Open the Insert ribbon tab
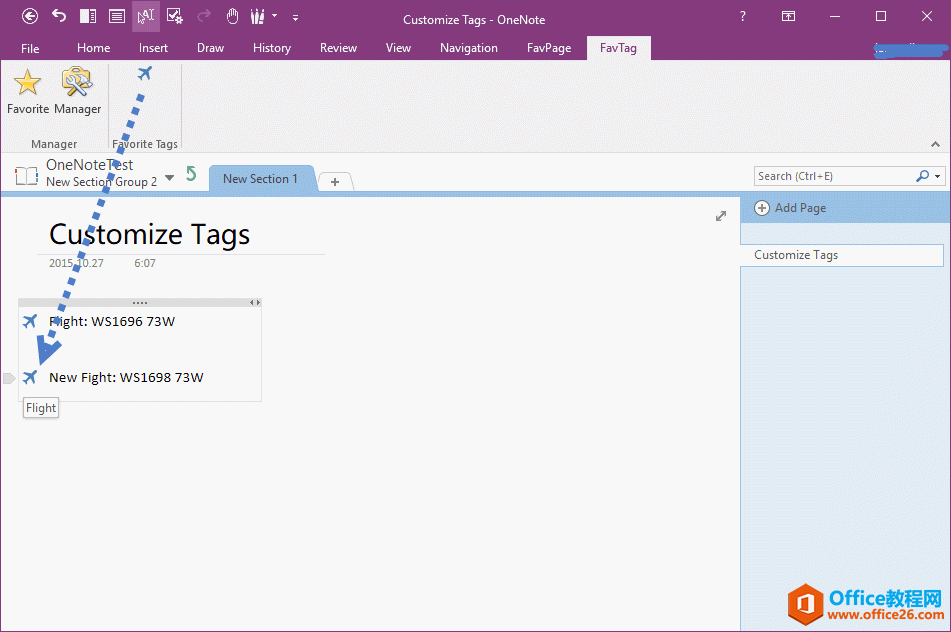This screenshot has width=951, height=632. coord(153,48)
